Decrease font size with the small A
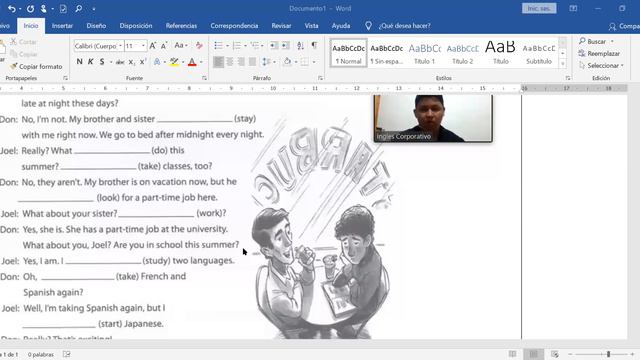640x360 pixels. (x=164, y=46)
